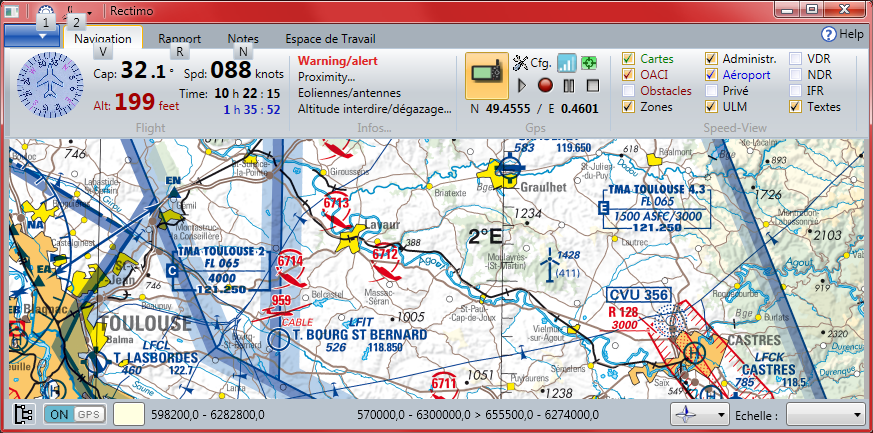Click the 6712 ULM field marker on map
This screenshot has width=873, height=433.
(x=386, y=263)
